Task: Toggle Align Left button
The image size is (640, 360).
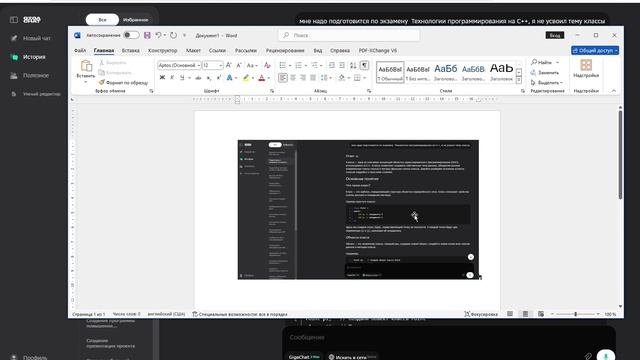Action: (282, 78)
